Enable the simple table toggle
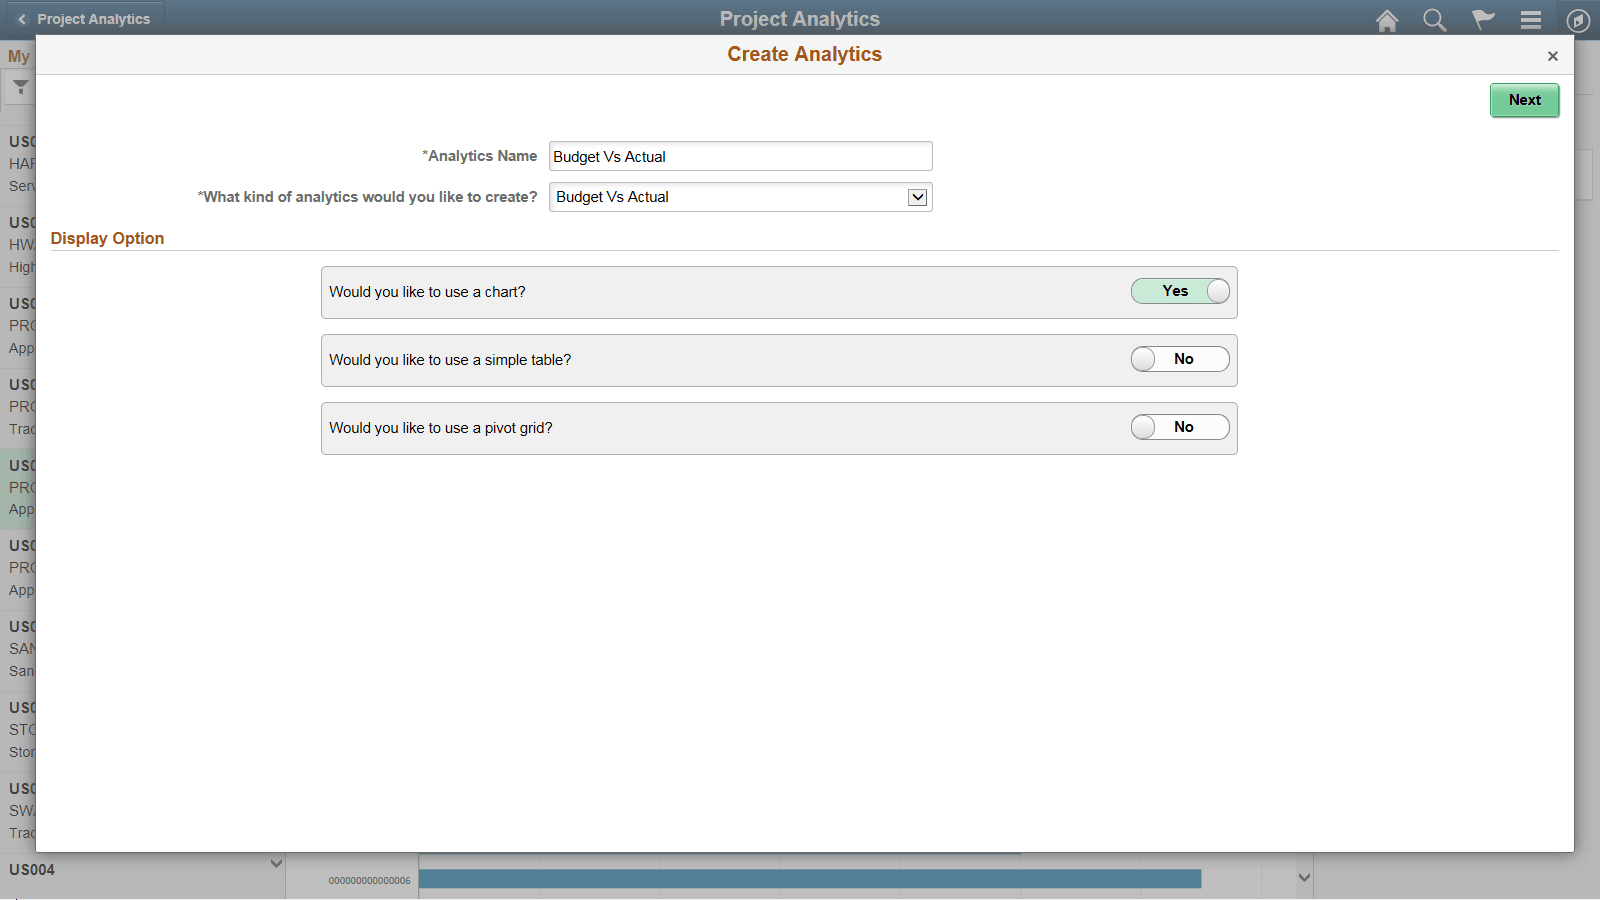This screenshot has width=1600, height=900. [1180, 359]
